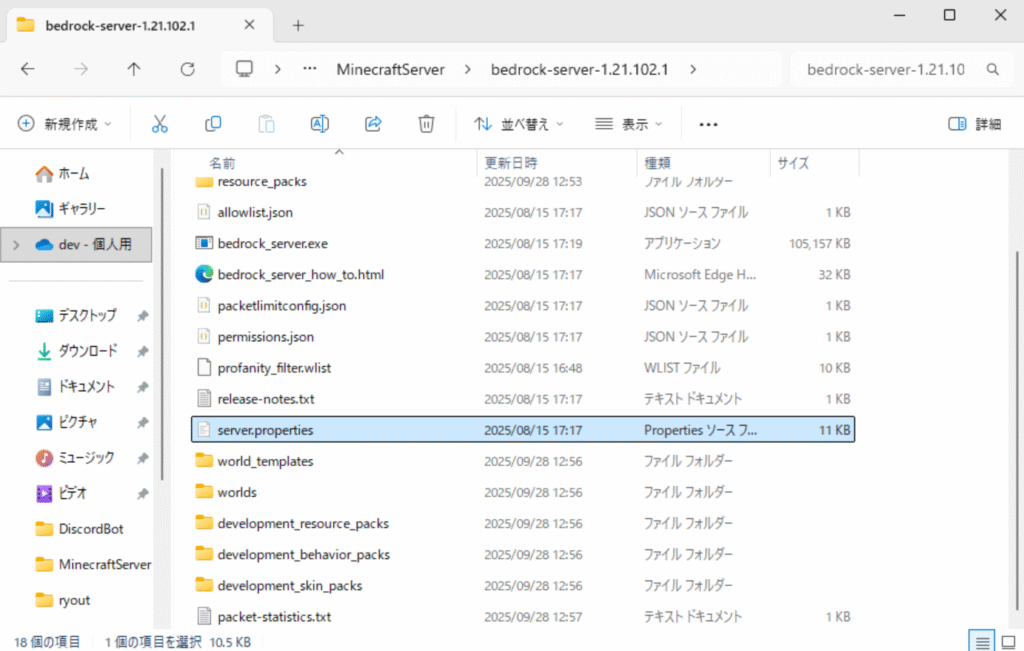Click the Share icon in toolbar

pos(373,124)
